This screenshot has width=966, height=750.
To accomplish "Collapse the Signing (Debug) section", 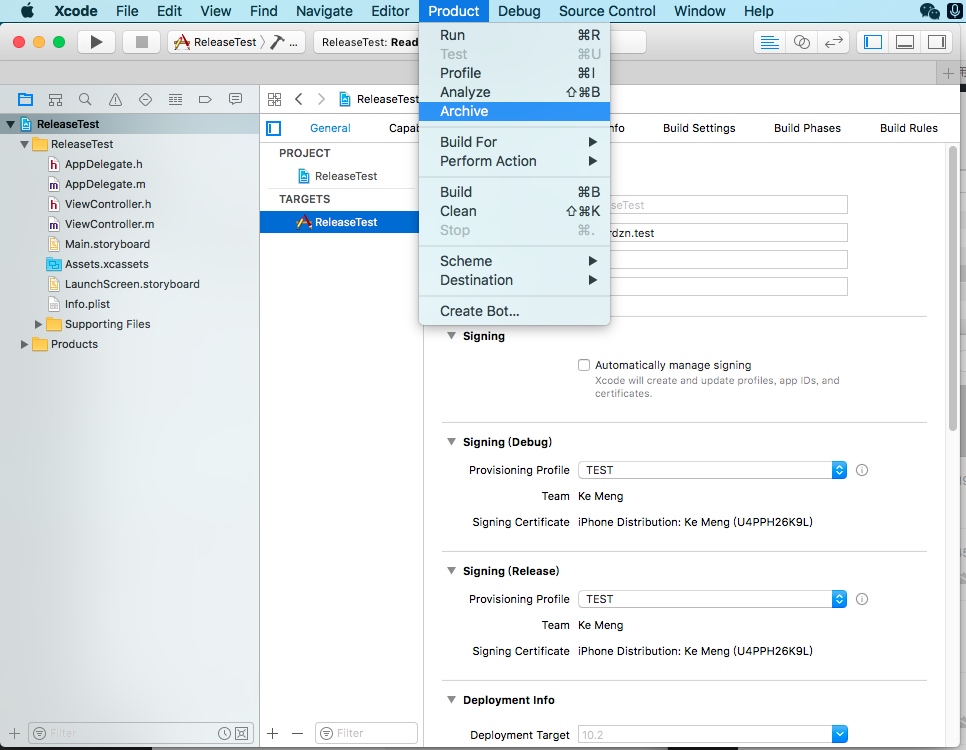I will 452,442.
